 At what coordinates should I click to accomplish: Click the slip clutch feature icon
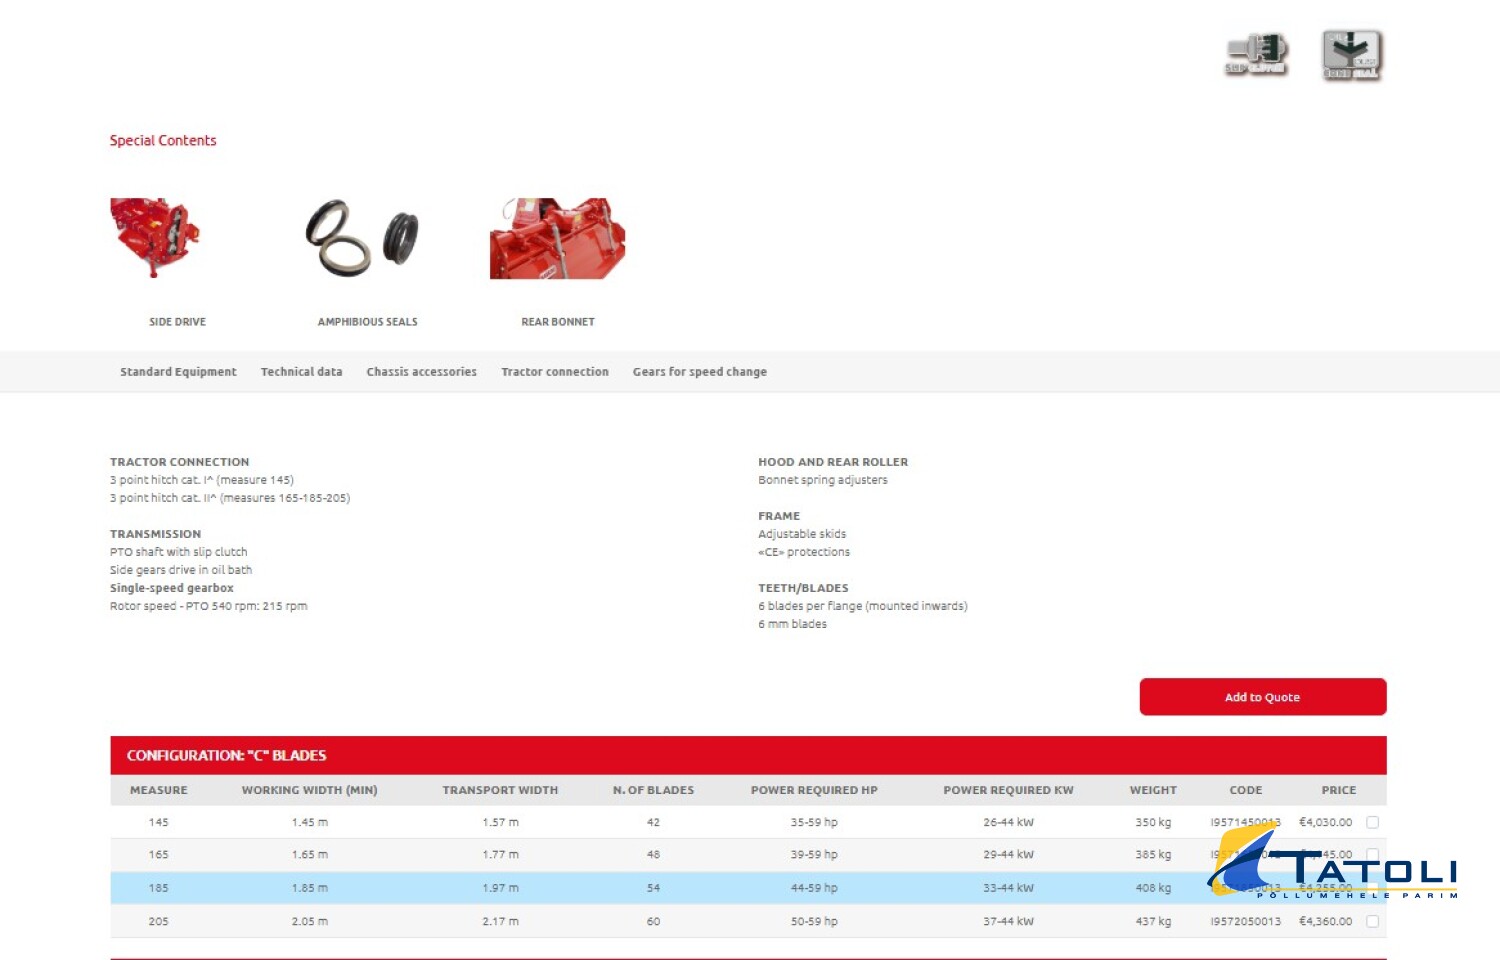[1257, 54]
